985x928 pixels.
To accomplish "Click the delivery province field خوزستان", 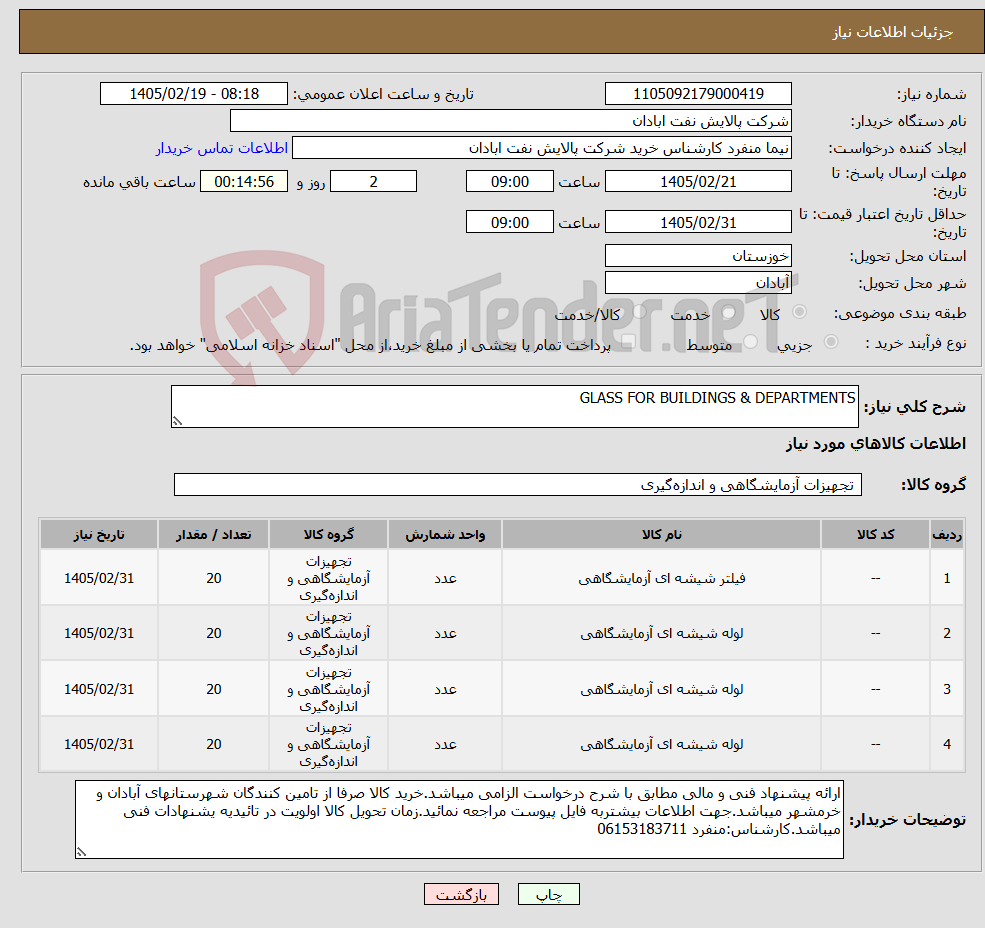I will coord(698,255).
